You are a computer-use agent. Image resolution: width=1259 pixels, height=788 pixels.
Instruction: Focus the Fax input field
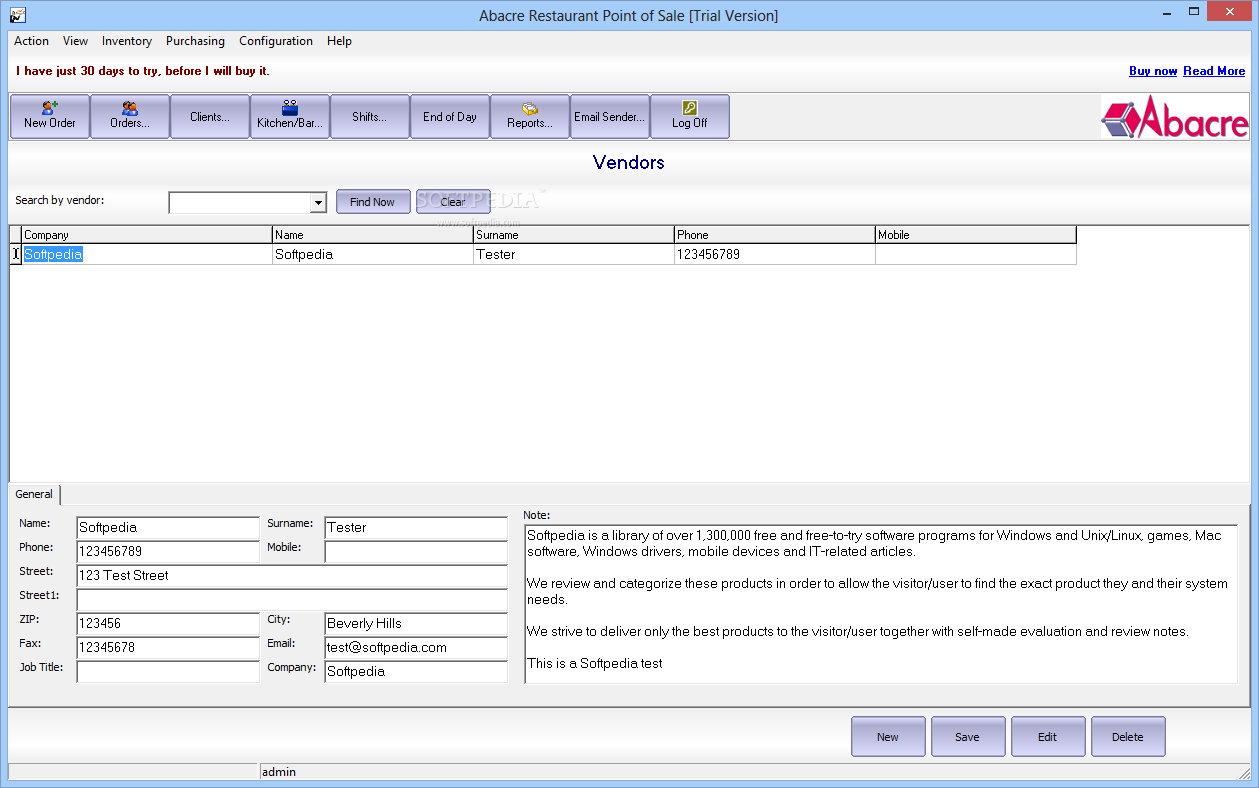click(168, 647)
